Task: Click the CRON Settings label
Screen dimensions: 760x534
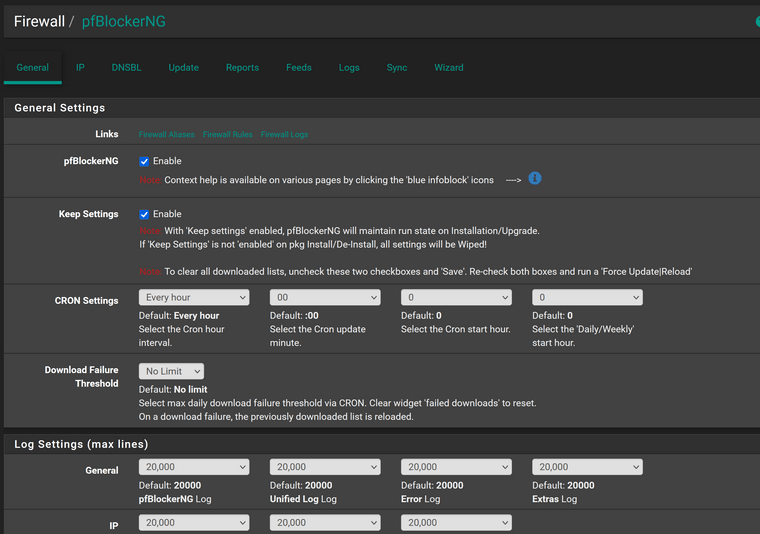Action: point(86,300)
